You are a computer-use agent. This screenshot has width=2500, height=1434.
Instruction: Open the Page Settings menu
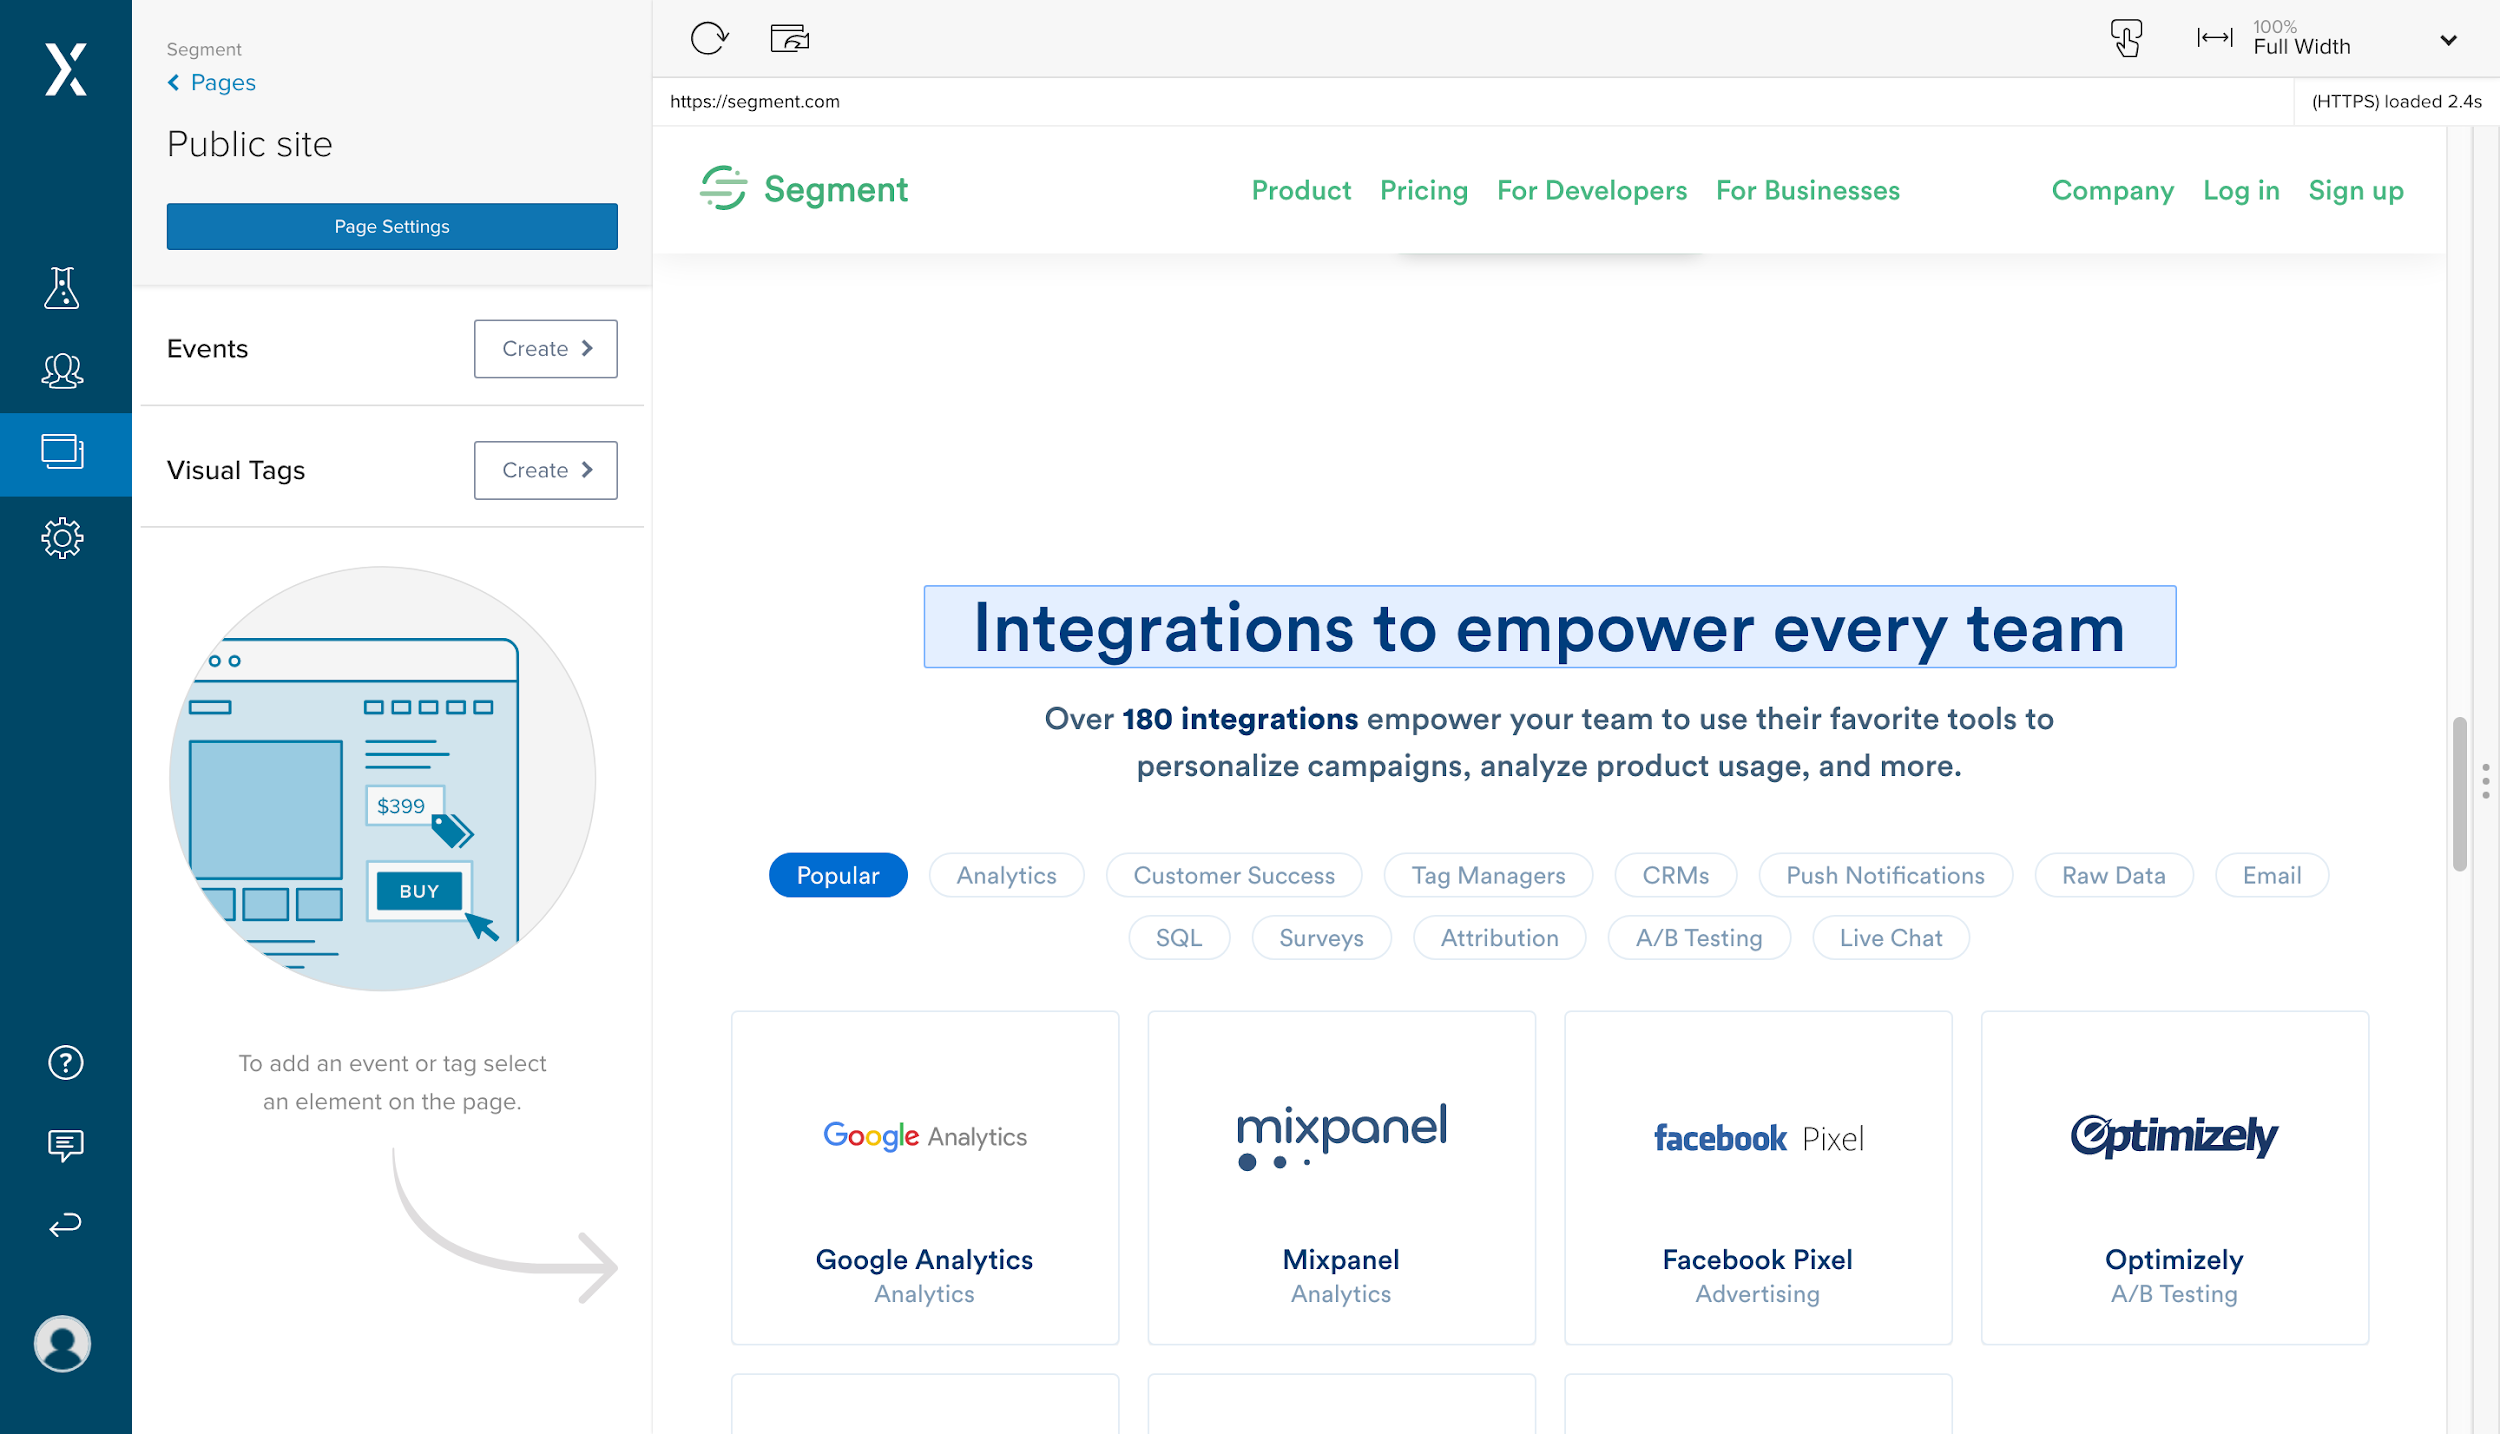[x=391, y=225]
